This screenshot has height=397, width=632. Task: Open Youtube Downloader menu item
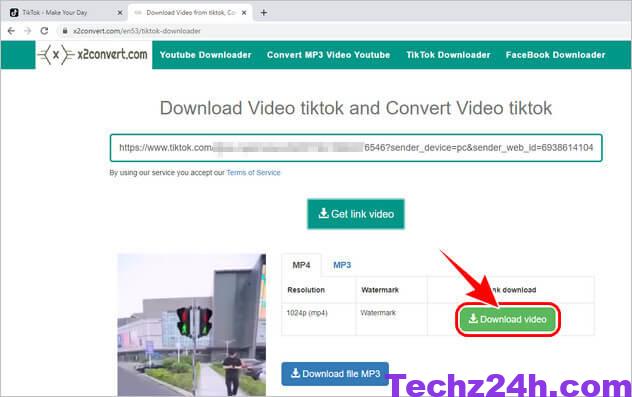[x=206, y=55]
